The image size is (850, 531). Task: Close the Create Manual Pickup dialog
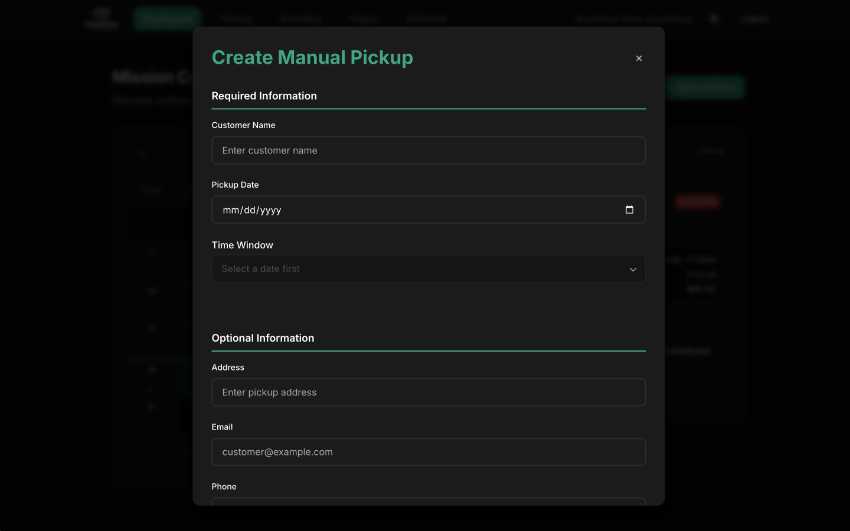coord(639,58)
